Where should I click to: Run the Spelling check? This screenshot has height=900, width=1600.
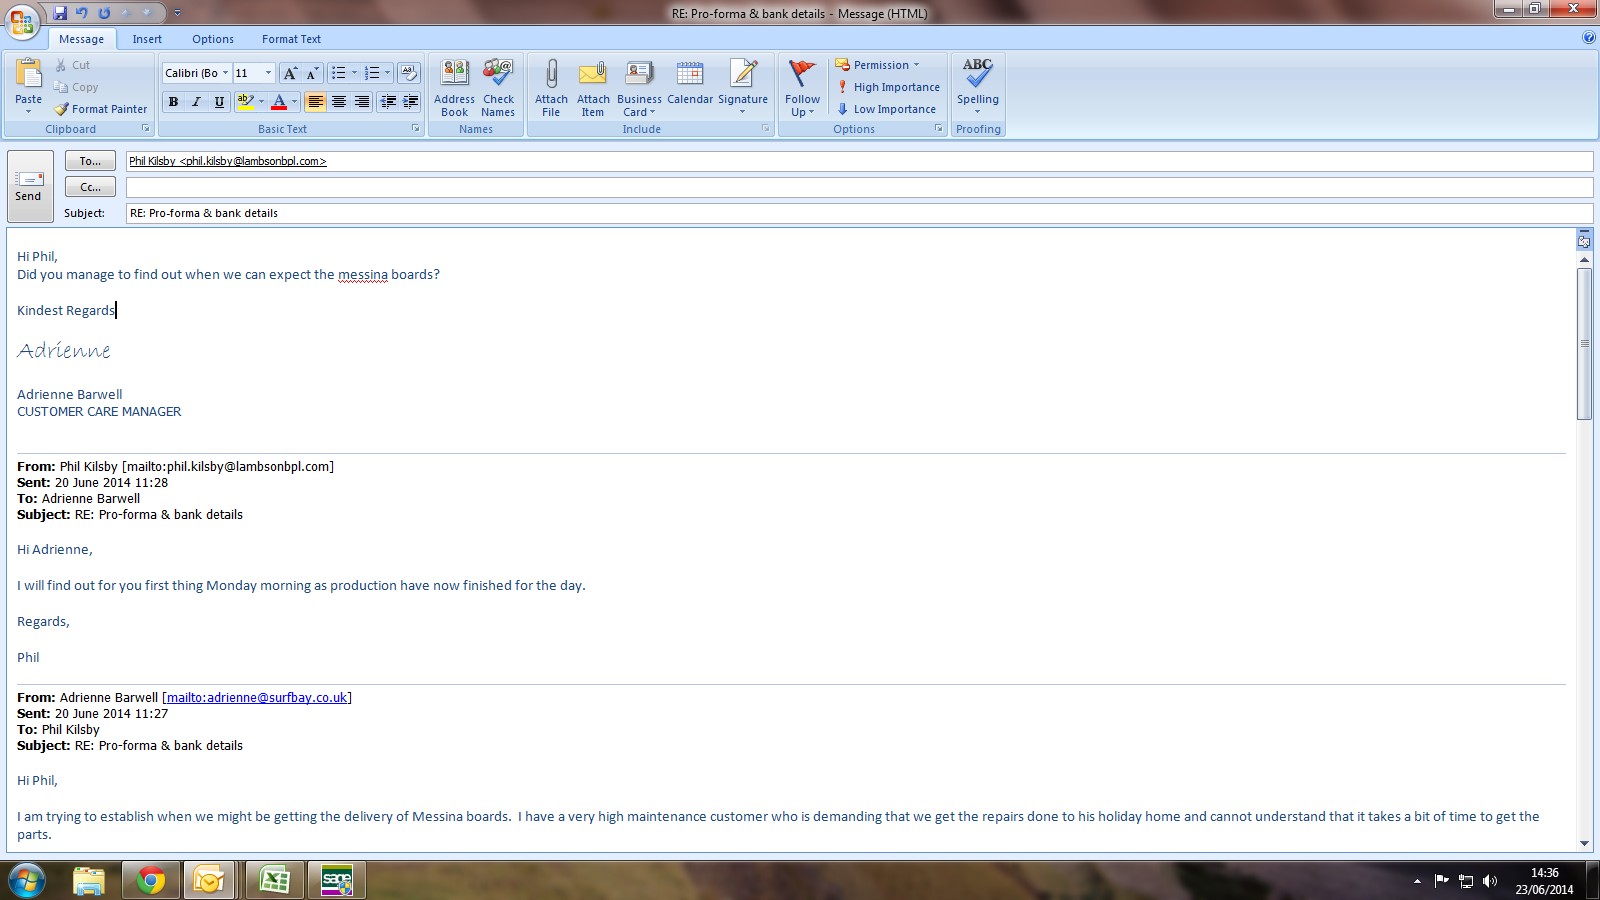pyautogui.click(x=978, y=86)
